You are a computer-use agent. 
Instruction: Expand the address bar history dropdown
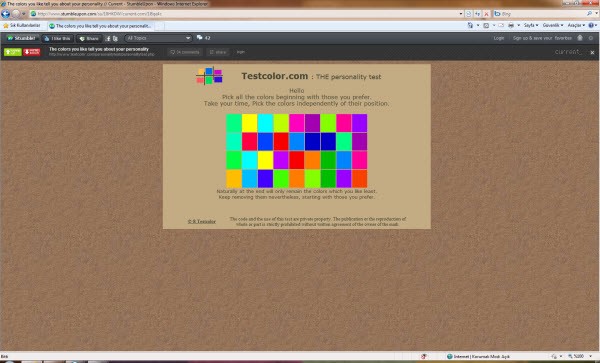[461, 14]
